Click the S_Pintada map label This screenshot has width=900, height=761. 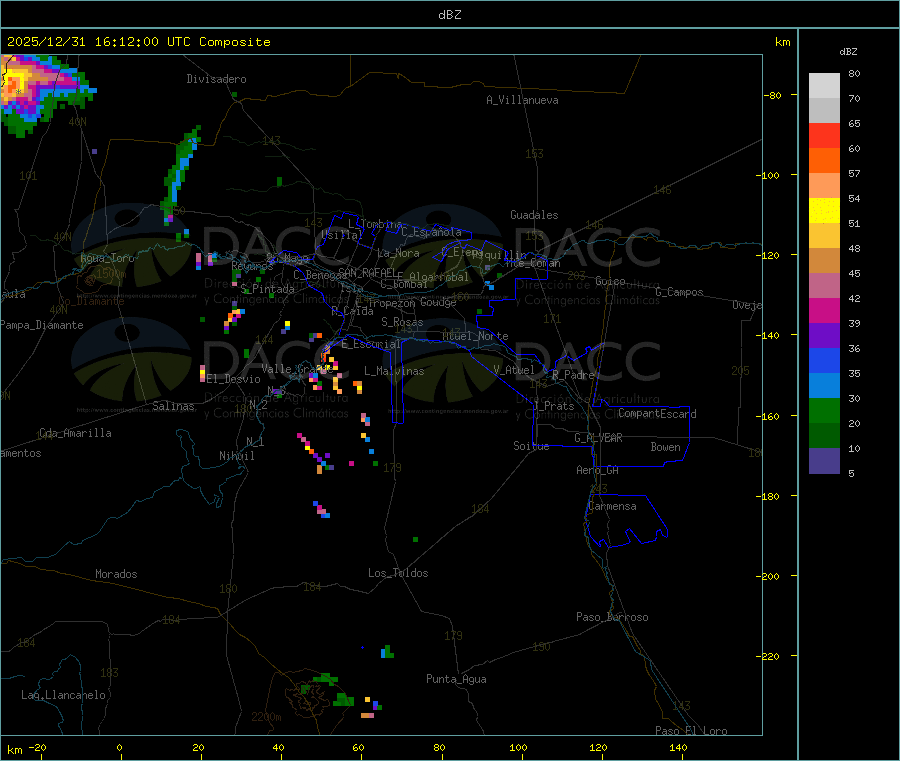[x=267, y=289]
